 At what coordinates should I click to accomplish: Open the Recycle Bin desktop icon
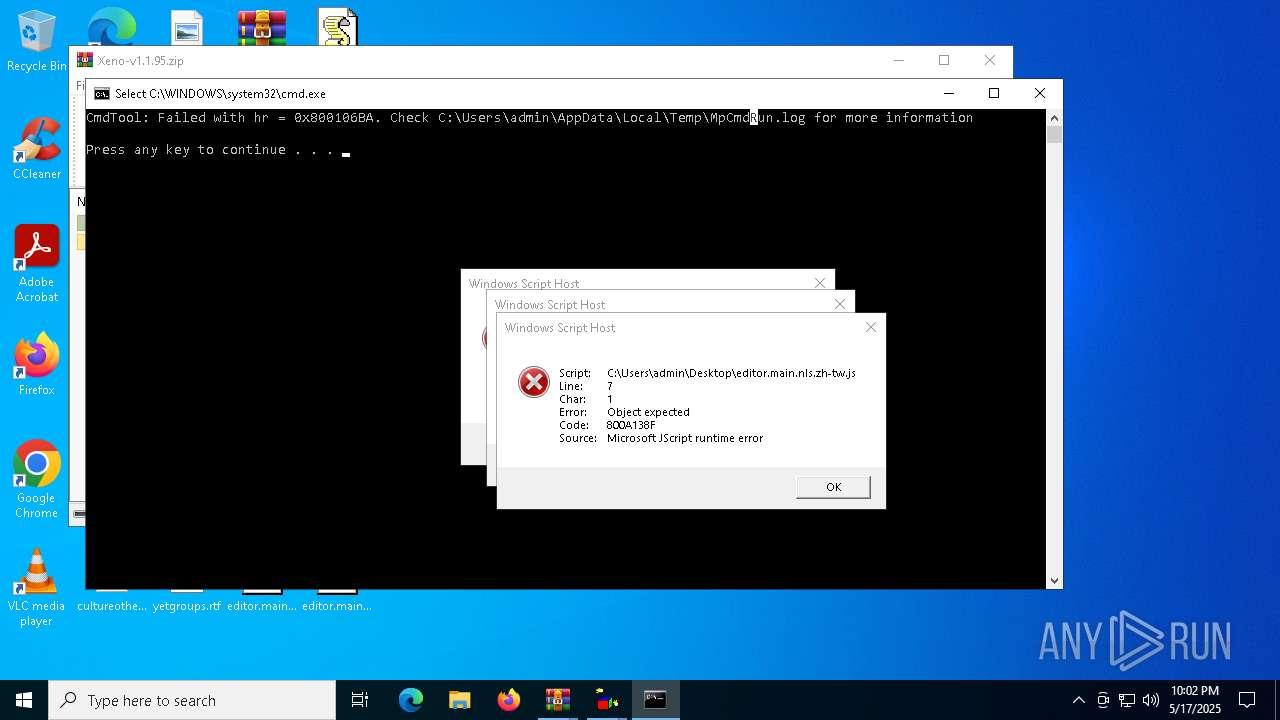click(x=37, y=40)
